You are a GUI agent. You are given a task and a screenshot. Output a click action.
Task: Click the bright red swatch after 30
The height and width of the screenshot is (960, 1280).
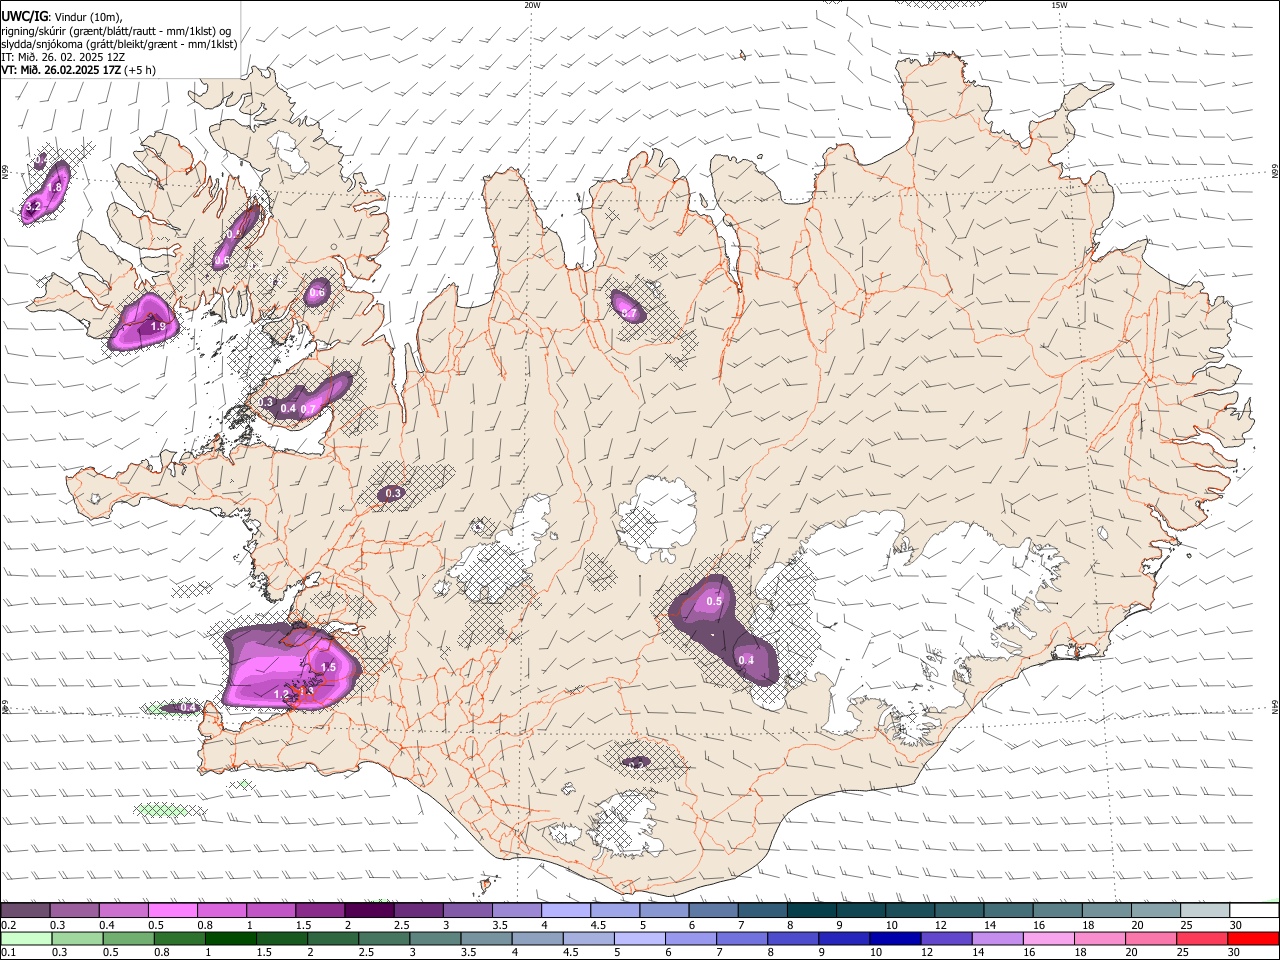(1254, 939)
